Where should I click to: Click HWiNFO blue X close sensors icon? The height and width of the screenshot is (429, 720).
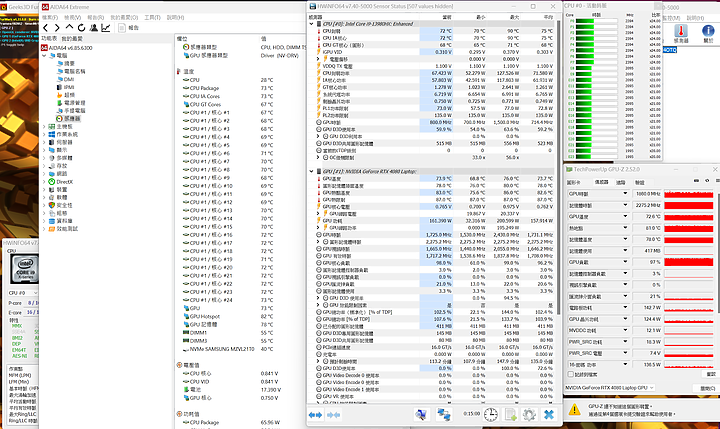coord(549,414)
